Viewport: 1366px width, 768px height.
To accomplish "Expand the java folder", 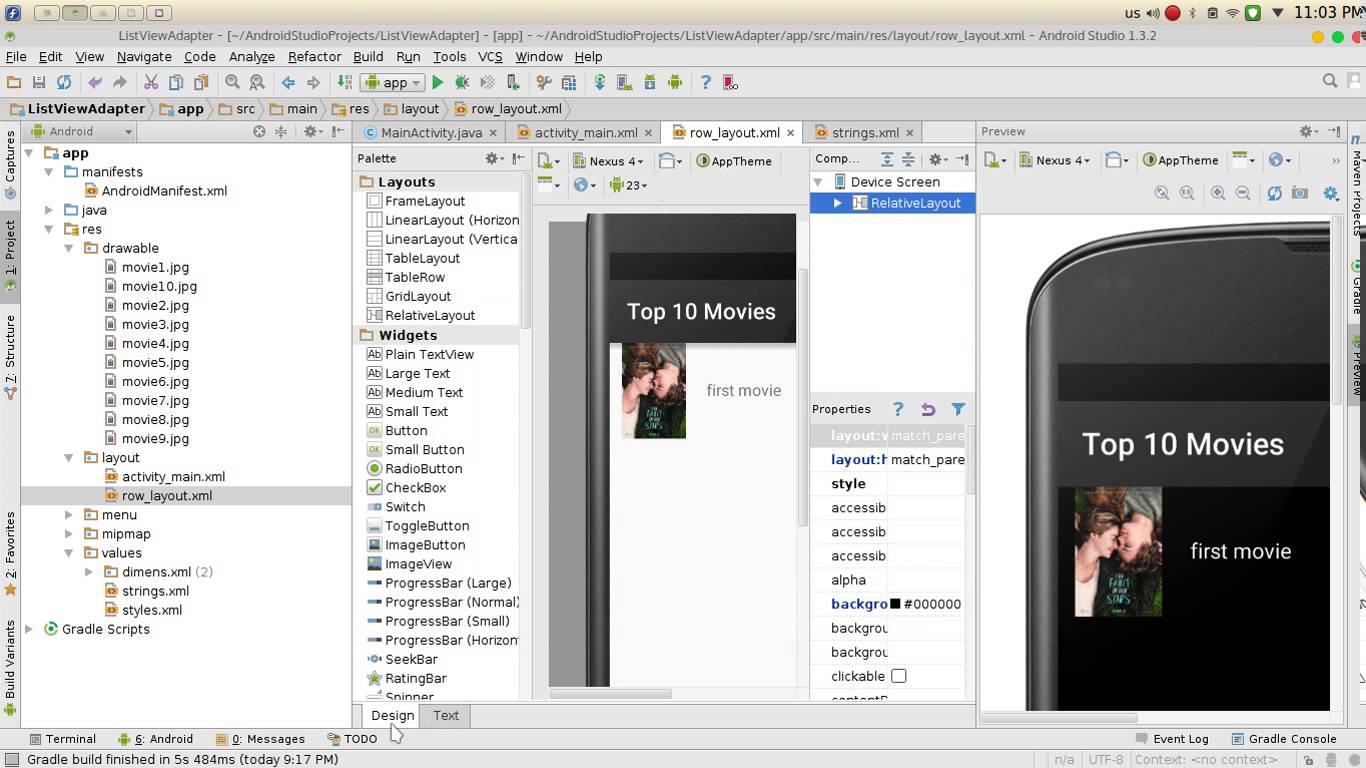I will pyautogui.click(x=49, y=210).
